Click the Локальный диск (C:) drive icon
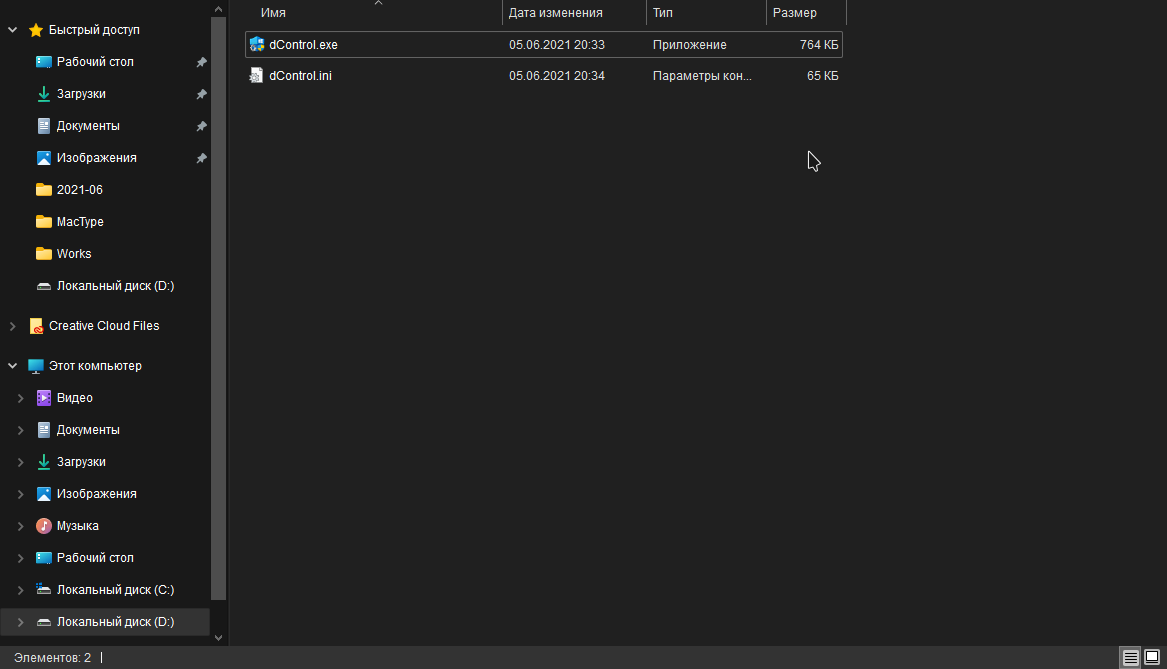The height and width of the screenshot is (669, 1167). coord(44,590)
